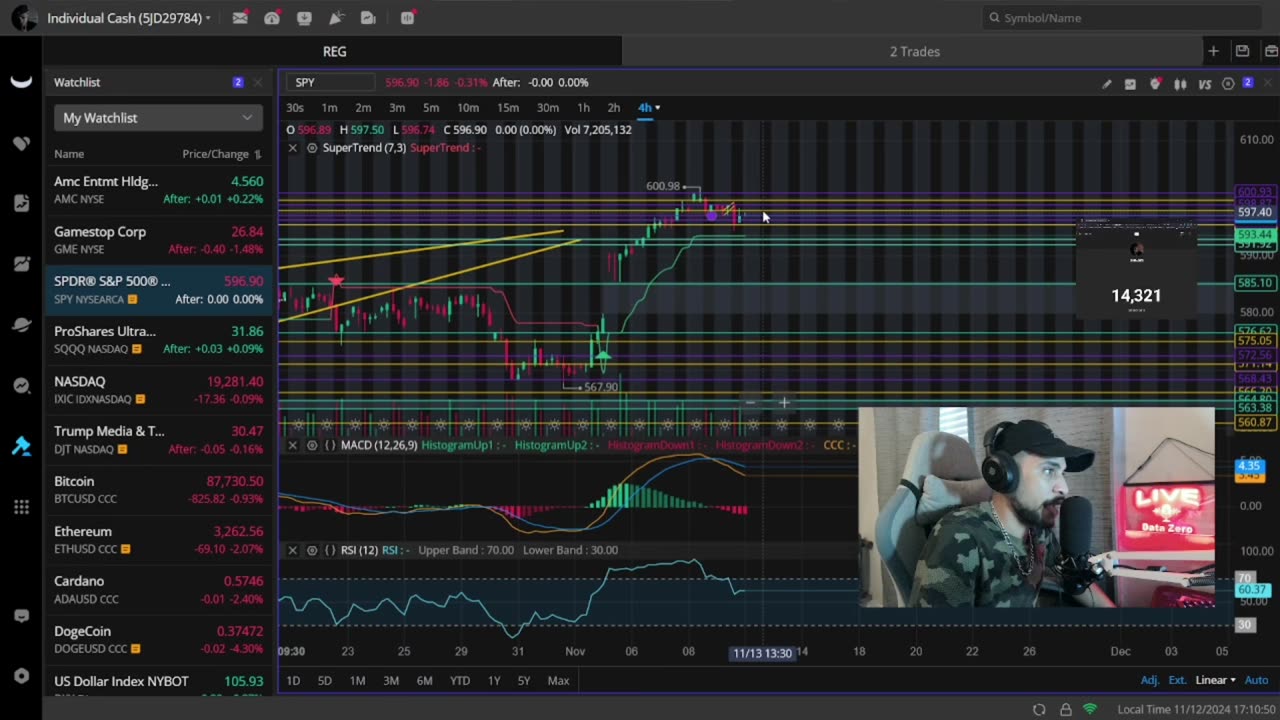Screen dimensions: 1280x720
Task: Open the alert lightbulb icon above chart
Action: [1155, 84]
